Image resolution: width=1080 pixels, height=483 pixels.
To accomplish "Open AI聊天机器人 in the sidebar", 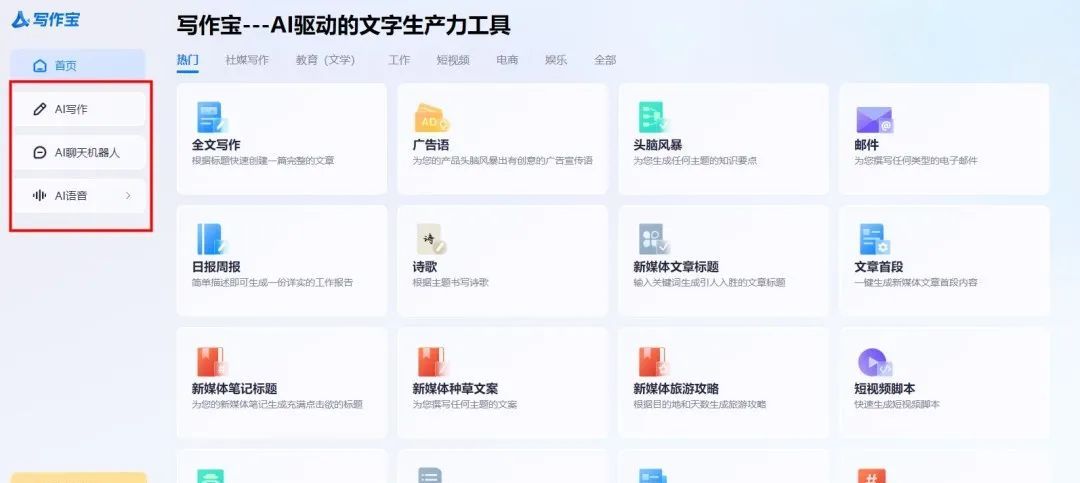I will (x=80, y=152).
